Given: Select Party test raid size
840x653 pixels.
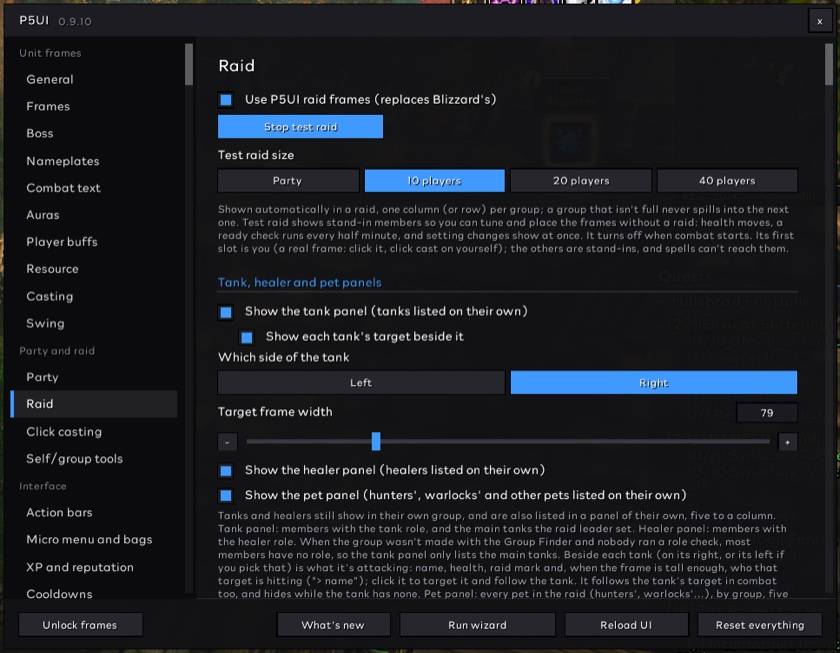Looking at the screenshot, I should tap(288, 181).
